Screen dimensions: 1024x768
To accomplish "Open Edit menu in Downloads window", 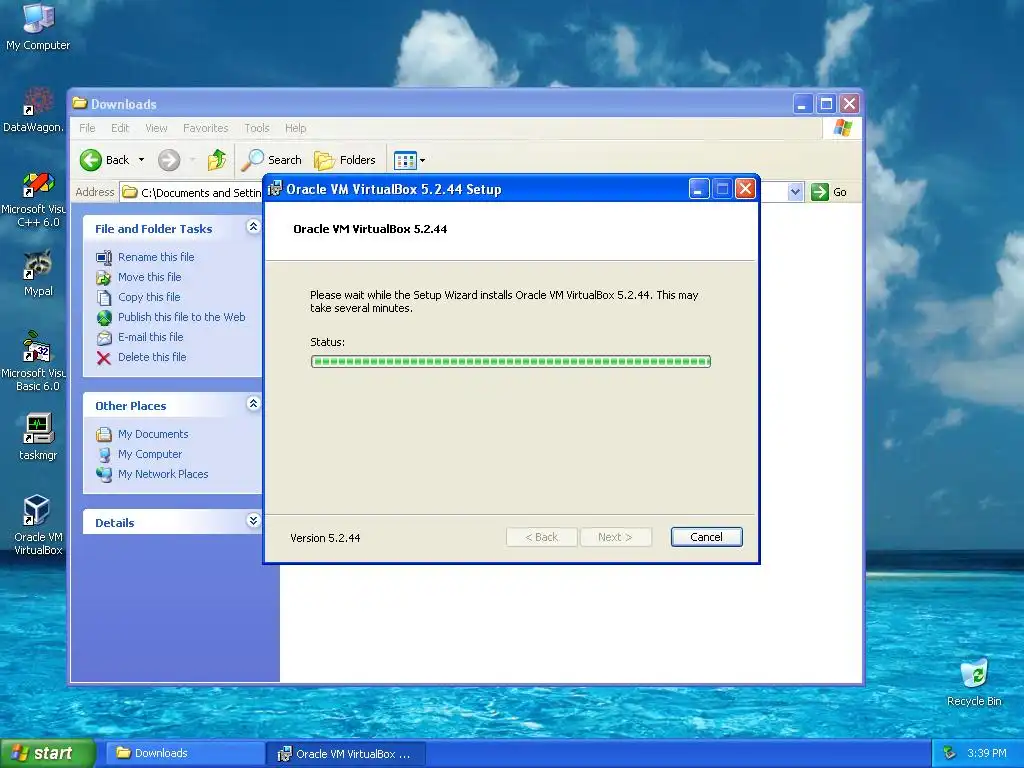I will pyautogui.click(x=120, y=128).
